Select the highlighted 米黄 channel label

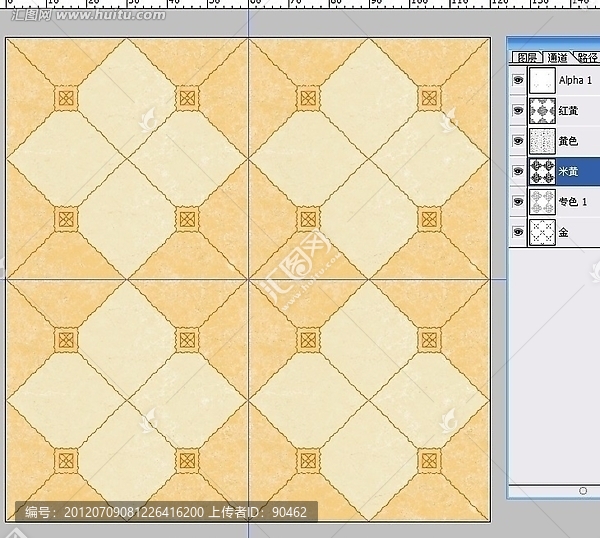tap(568, 171)
